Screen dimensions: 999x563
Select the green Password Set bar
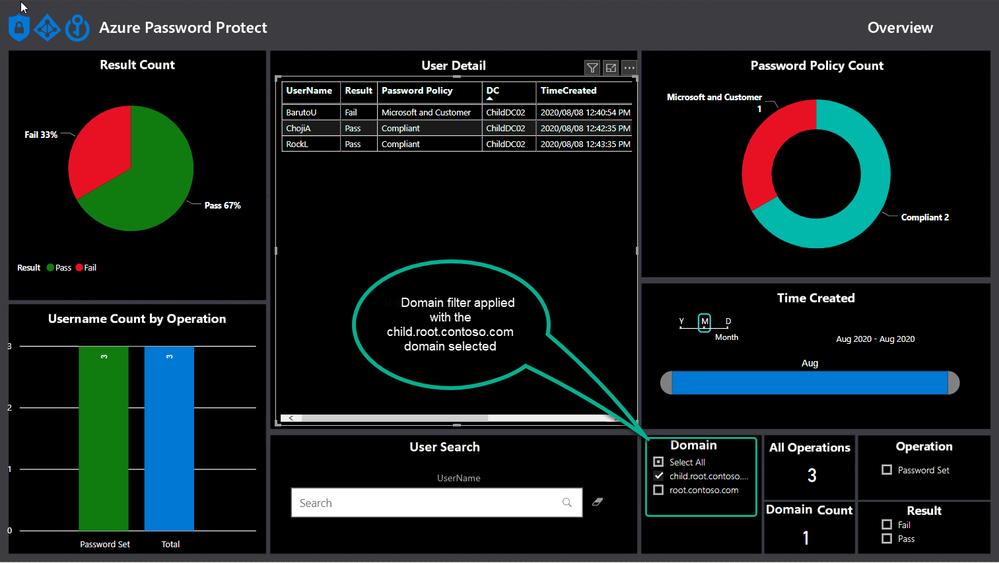(x=103, y=438)
